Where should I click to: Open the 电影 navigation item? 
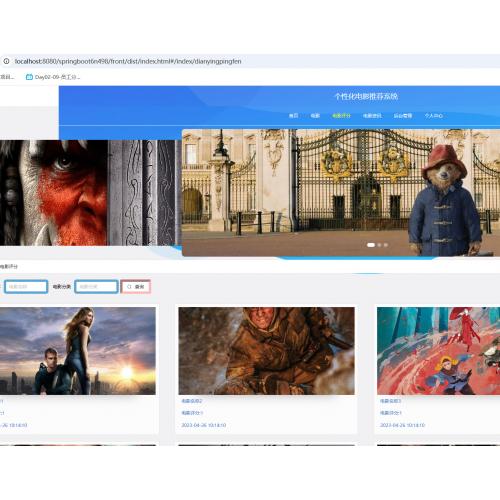tap(315, 116)
